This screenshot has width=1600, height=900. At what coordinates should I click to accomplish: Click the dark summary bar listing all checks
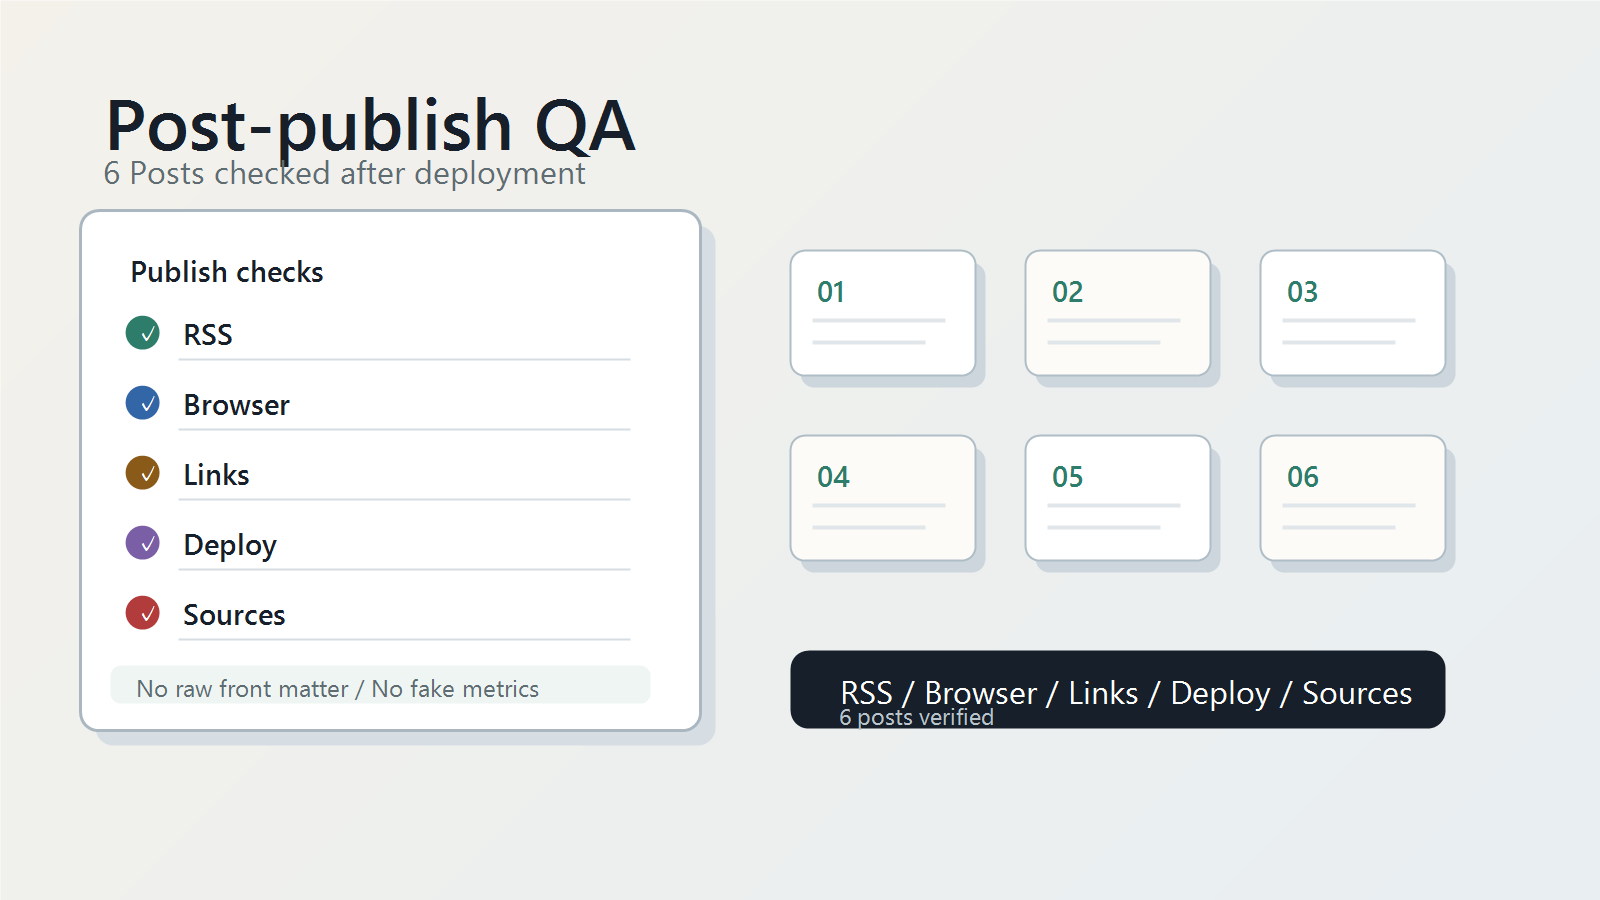[1118, 690]
